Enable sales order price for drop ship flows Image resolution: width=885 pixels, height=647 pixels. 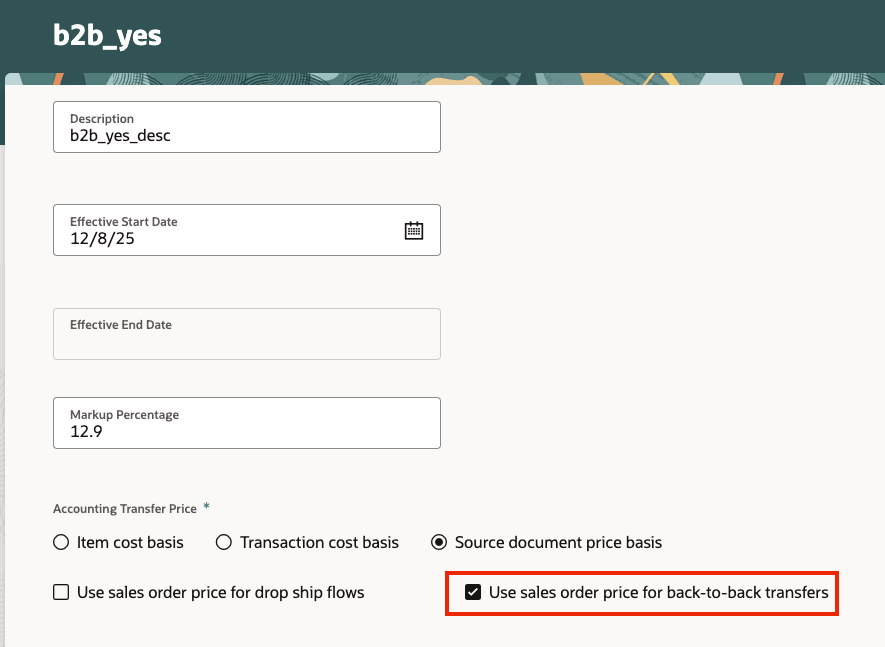click(61, 592)
